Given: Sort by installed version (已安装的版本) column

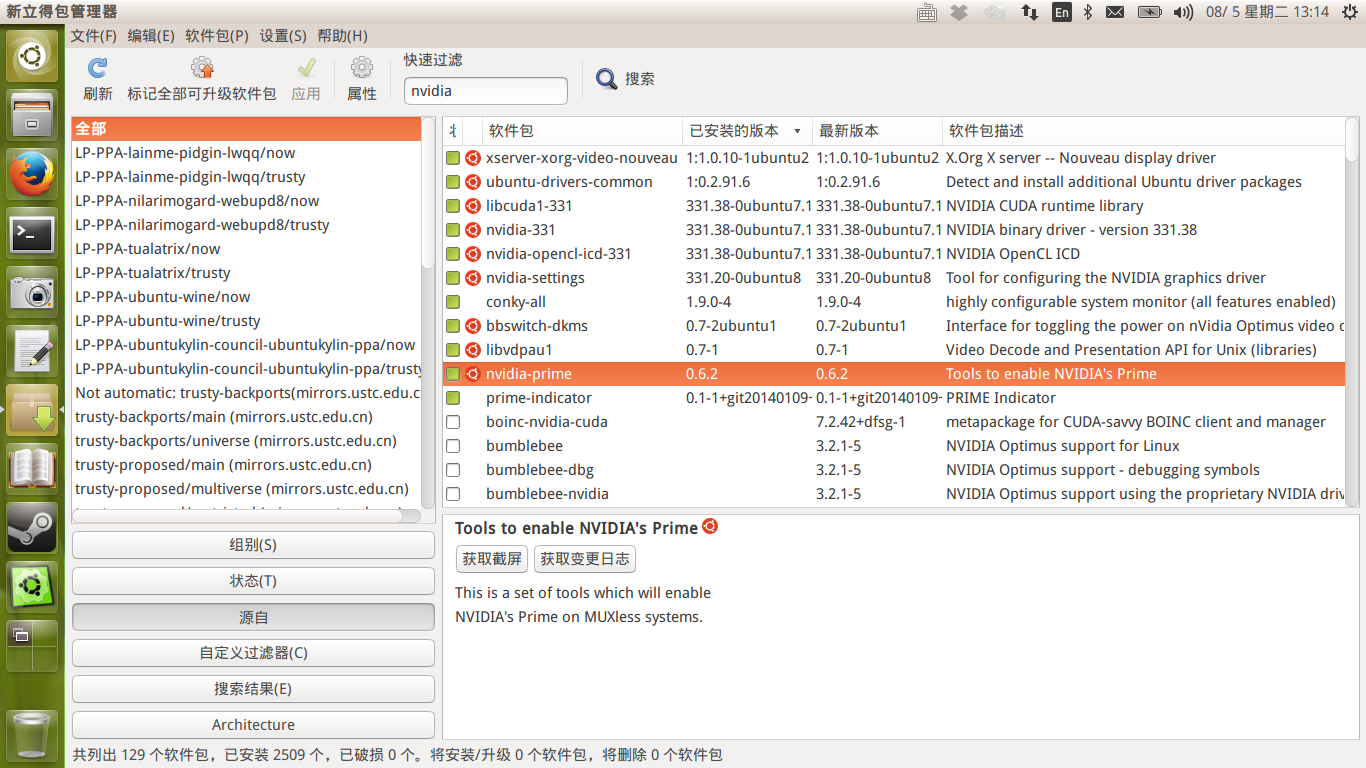Looking at the screenshot, I should (x=747, y=131).
